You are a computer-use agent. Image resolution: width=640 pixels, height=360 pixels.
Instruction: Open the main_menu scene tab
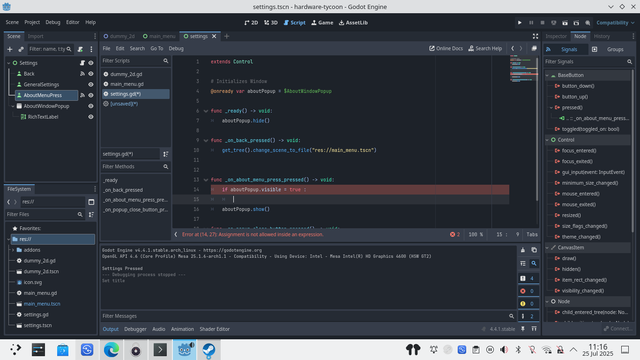(159, 36)
